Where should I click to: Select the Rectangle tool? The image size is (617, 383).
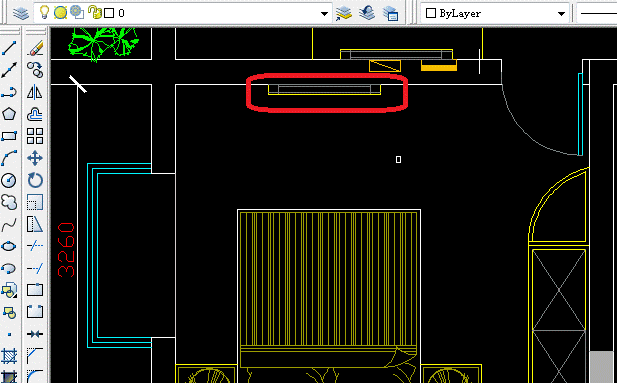click(9, 136)
